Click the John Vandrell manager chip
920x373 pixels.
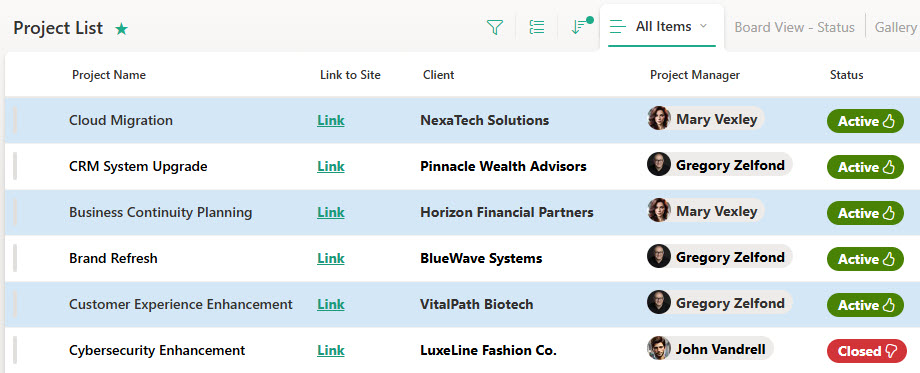[x=710, y=348]
